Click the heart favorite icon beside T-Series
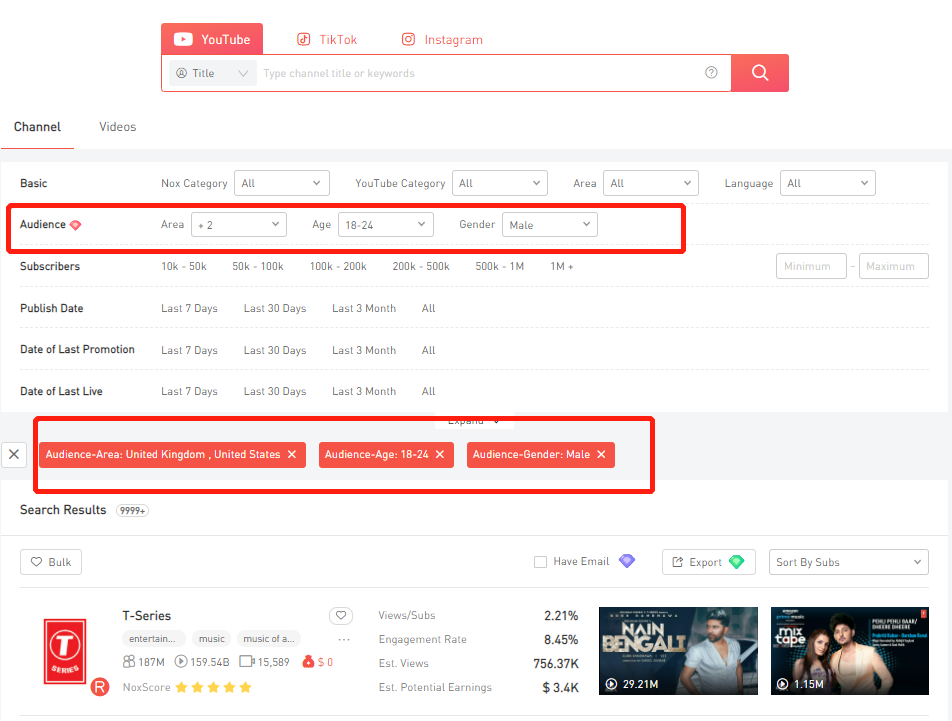952x721 pixels. click(x=341, y=616)
